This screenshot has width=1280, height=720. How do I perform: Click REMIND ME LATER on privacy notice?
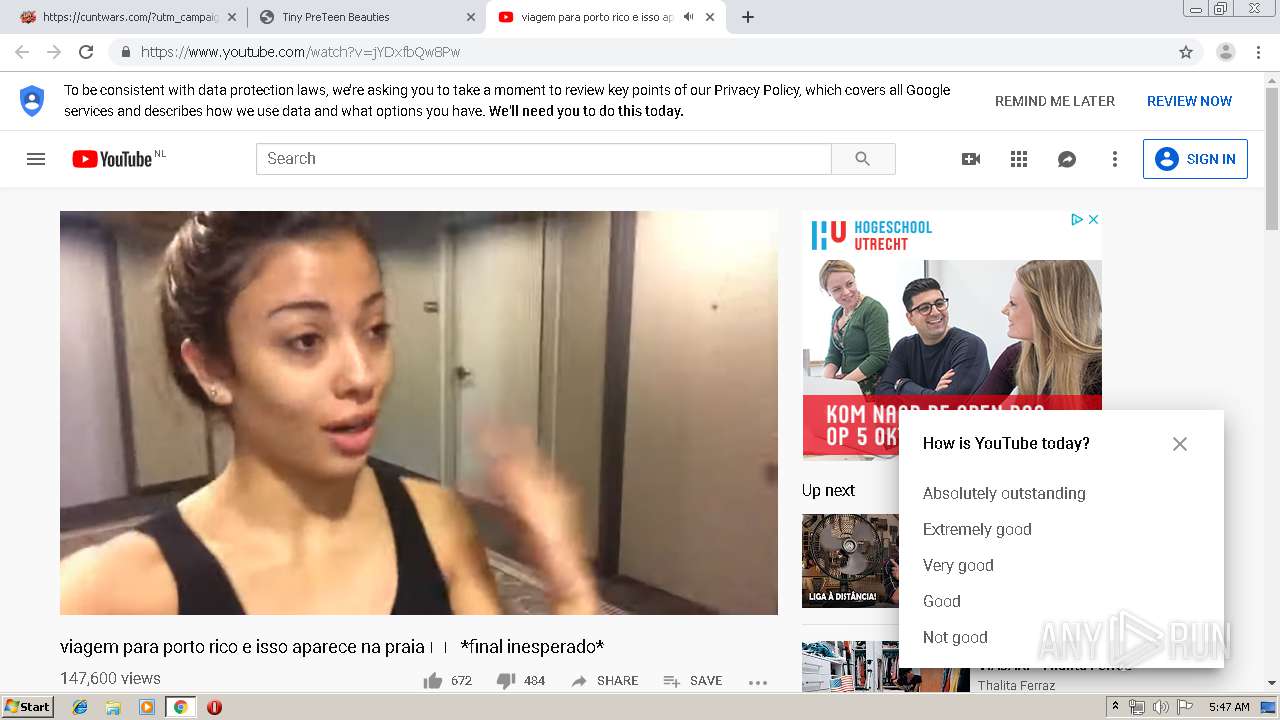pyautogui.click(x=1054, y=101)
